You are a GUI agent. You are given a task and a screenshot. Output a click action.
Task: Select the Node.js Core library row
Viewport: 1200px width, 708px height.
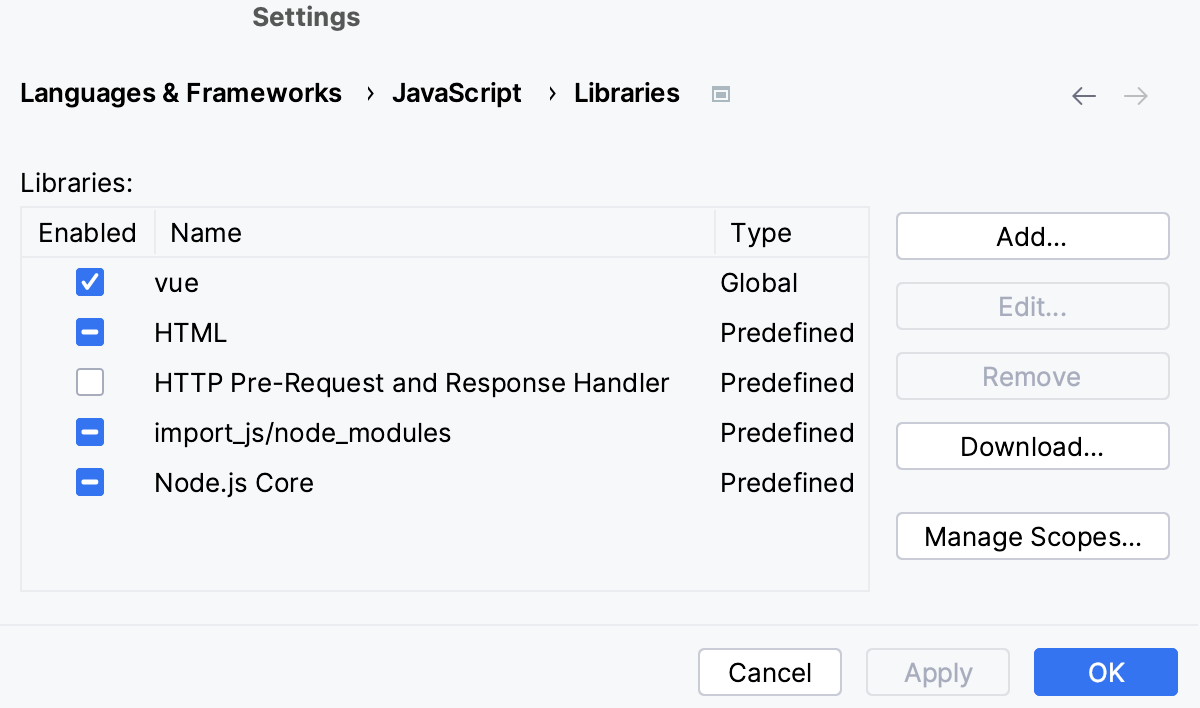(x=233, y=482)
